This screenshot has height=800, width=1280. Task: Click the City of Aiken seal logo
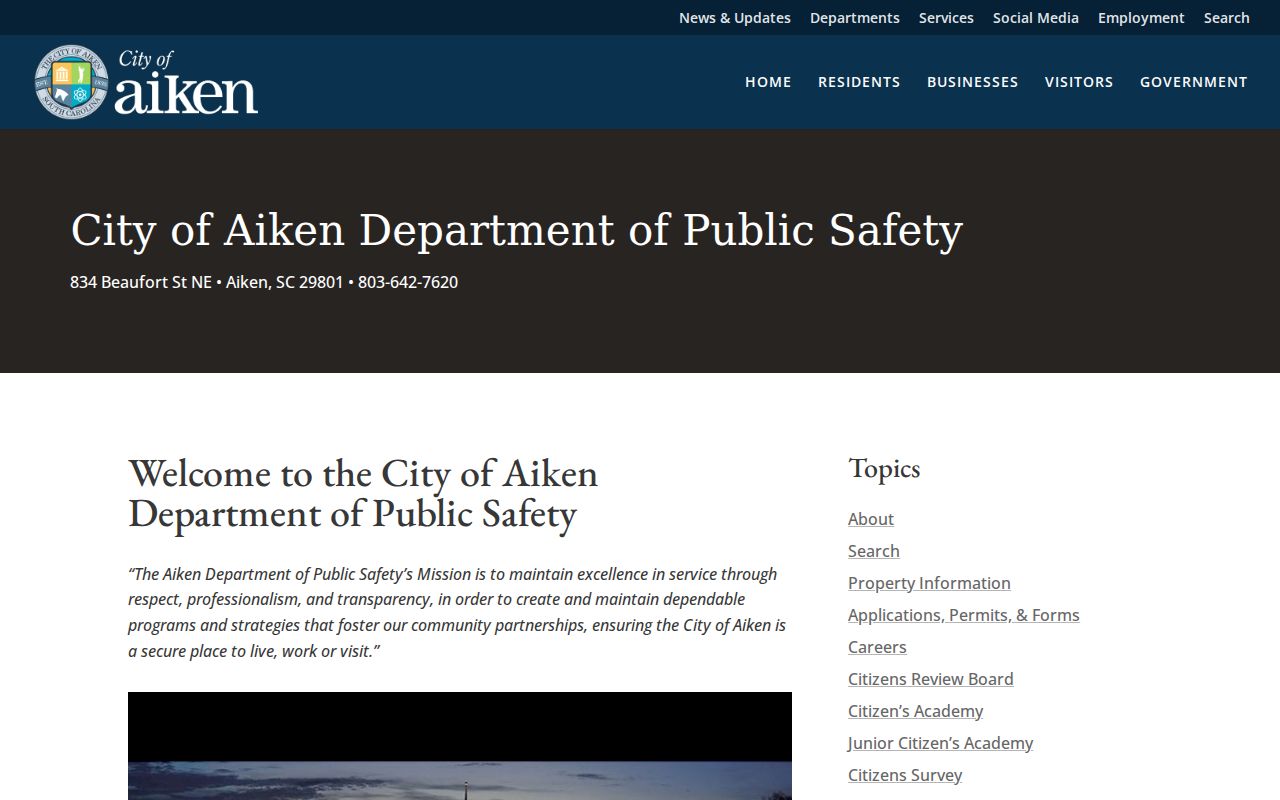[146, 82]
